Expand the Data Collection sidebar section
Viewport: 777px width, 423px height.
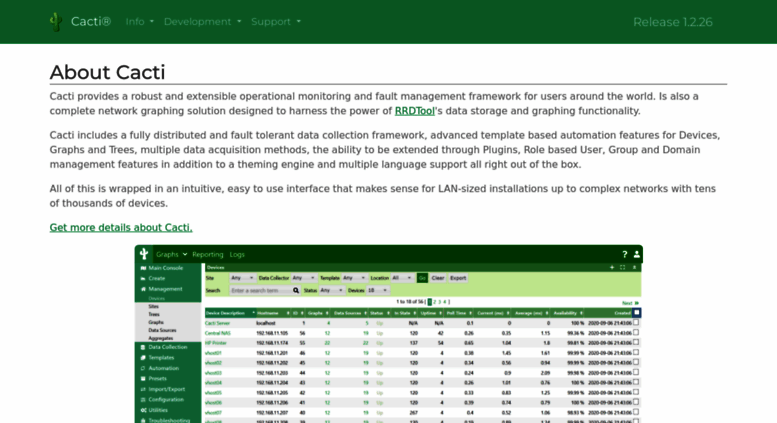[x=167, y=347]
